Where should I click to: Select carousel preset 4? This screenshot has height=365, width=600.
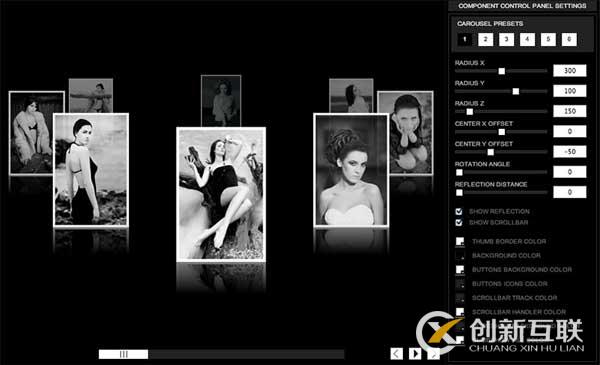(x=527, y=39)
